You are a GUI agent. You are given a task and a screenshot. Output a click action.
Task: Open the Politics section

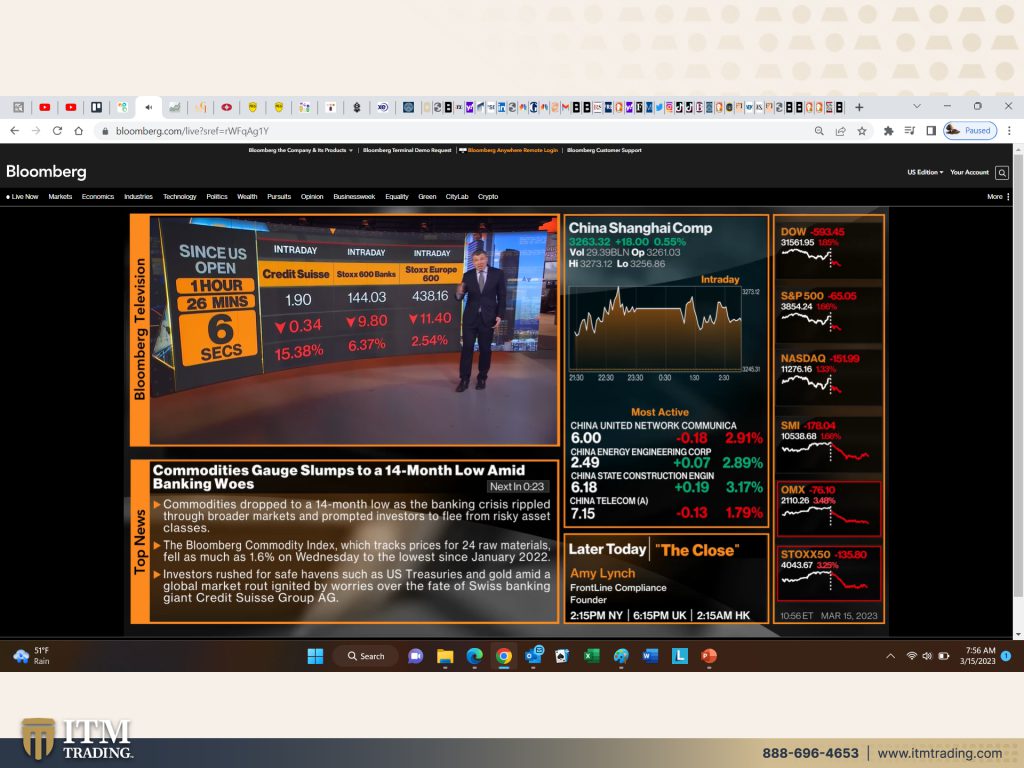(x=217, y=197)
